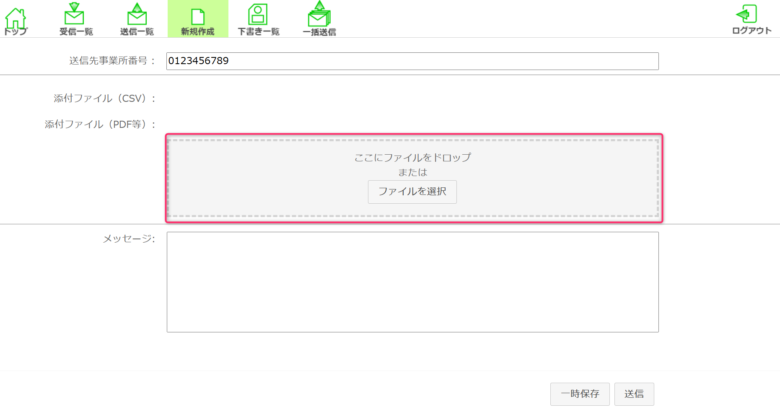Screen dimensions: 780x407
Task: Click the 一括送信 bulk send icon
Action: [x=319, y=14]
